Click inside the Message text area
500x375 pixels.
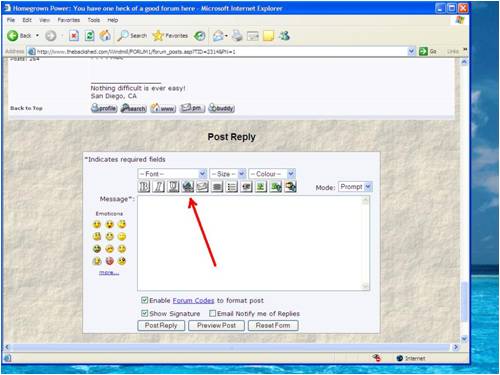point(253,243)
